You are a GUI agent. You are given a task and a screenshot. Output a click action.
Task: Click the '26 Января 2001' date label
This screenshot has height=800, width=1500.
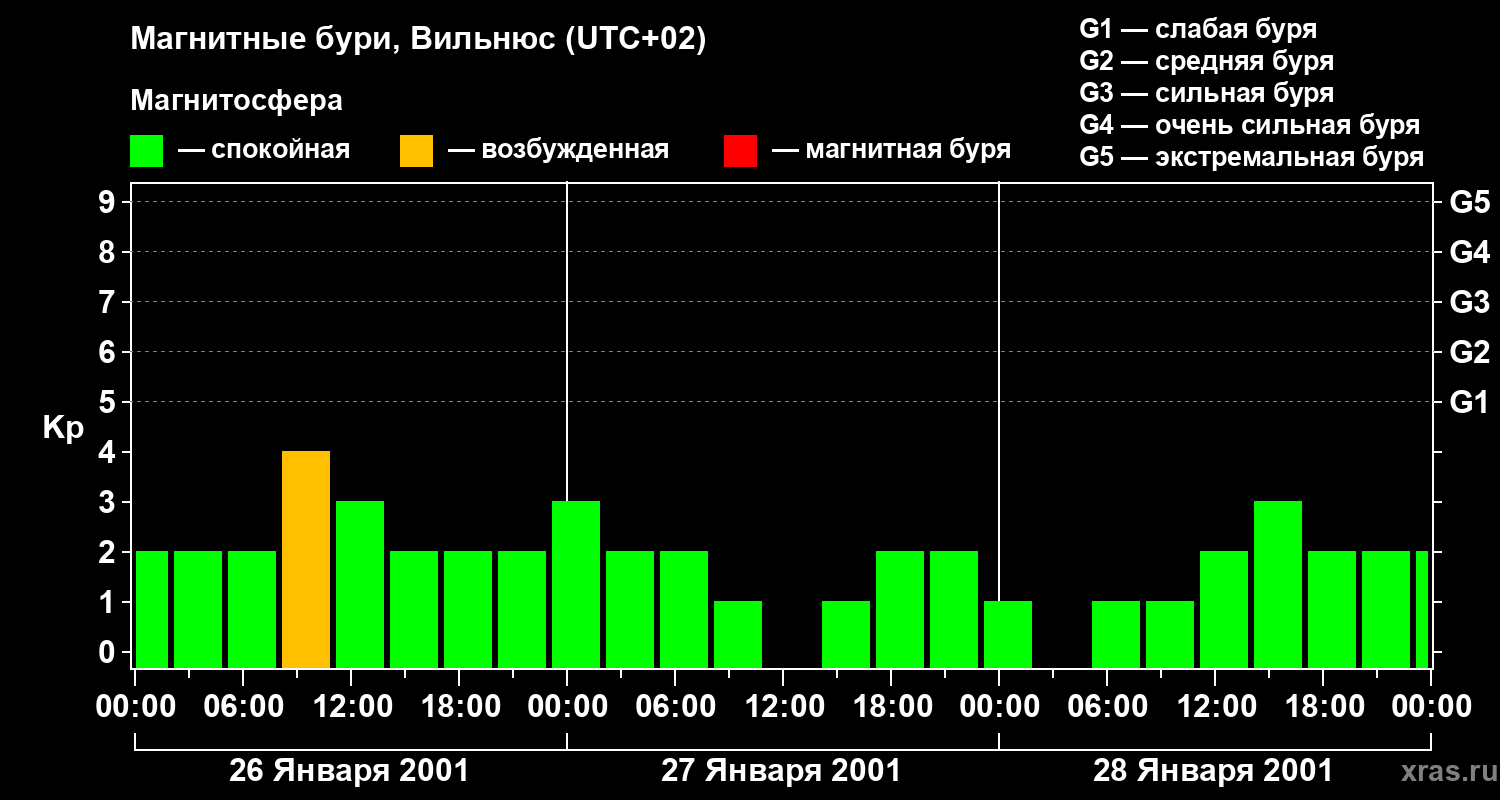tap(349, 771)
